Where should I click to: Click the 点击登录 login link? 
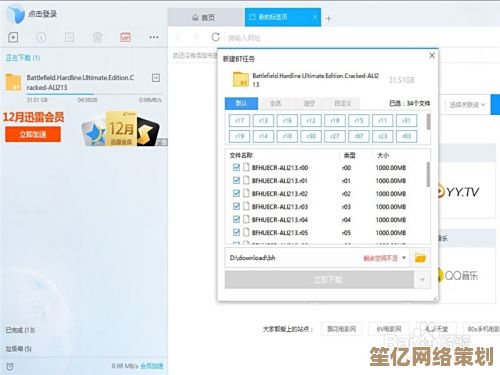(42, 14)
